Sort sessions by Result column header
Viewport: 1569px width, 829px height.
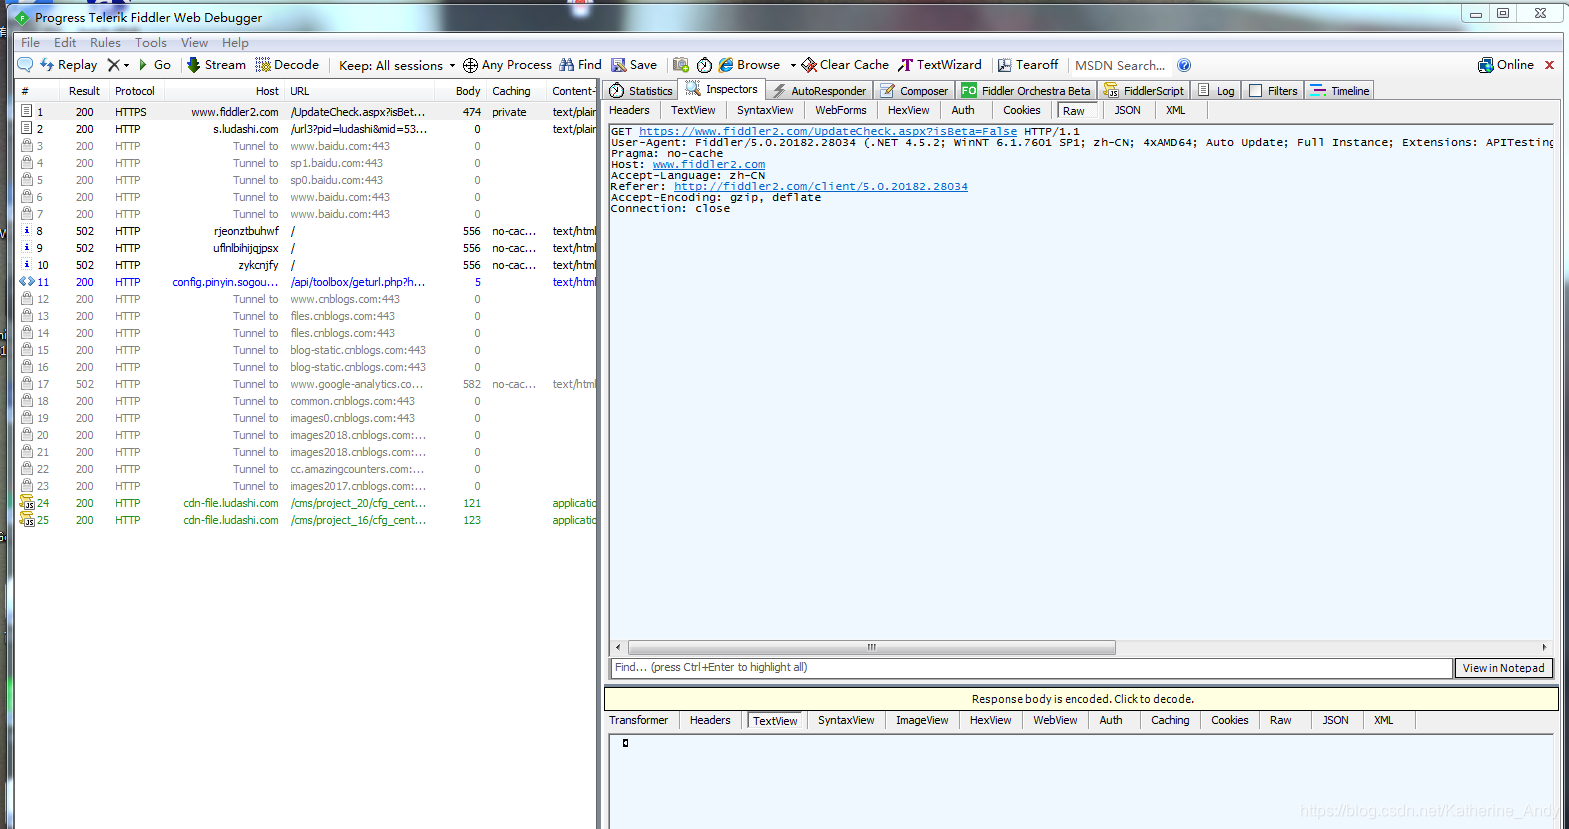[x=84, y=91]
